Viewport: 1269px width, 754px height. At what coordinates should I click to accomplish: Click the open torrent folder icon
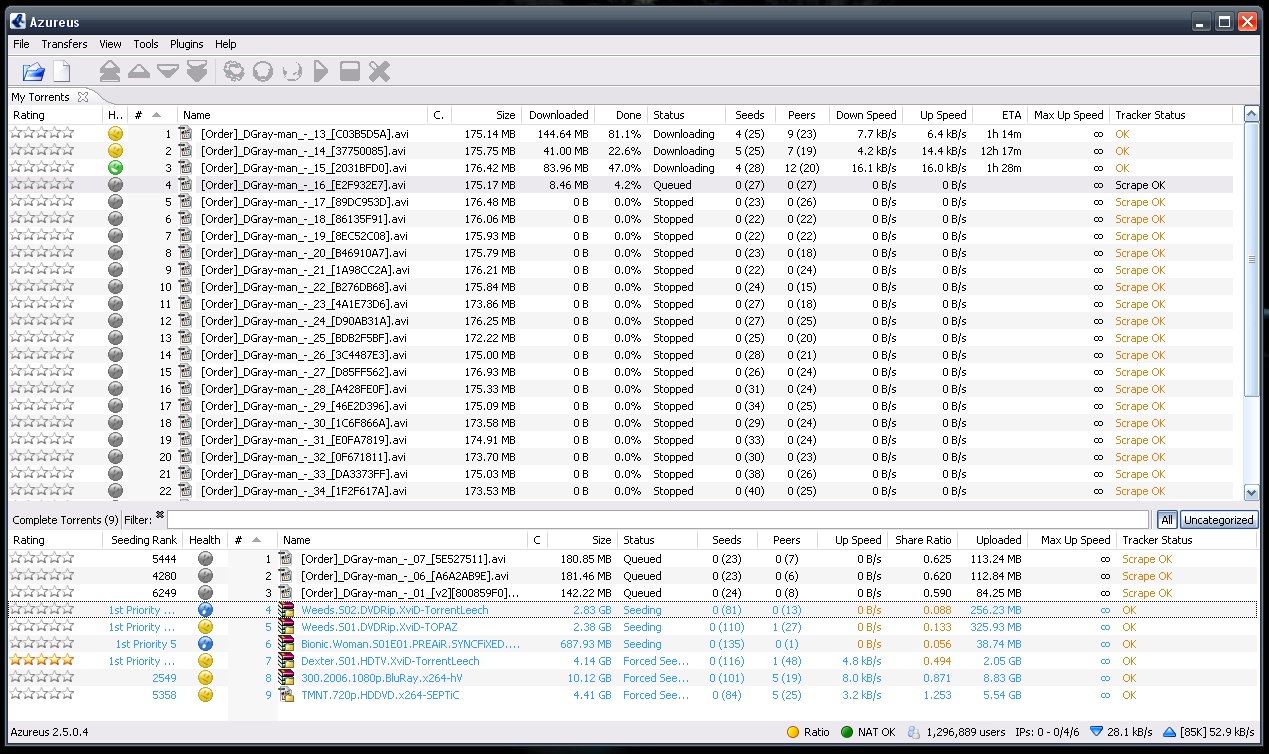tap(33, 71)
